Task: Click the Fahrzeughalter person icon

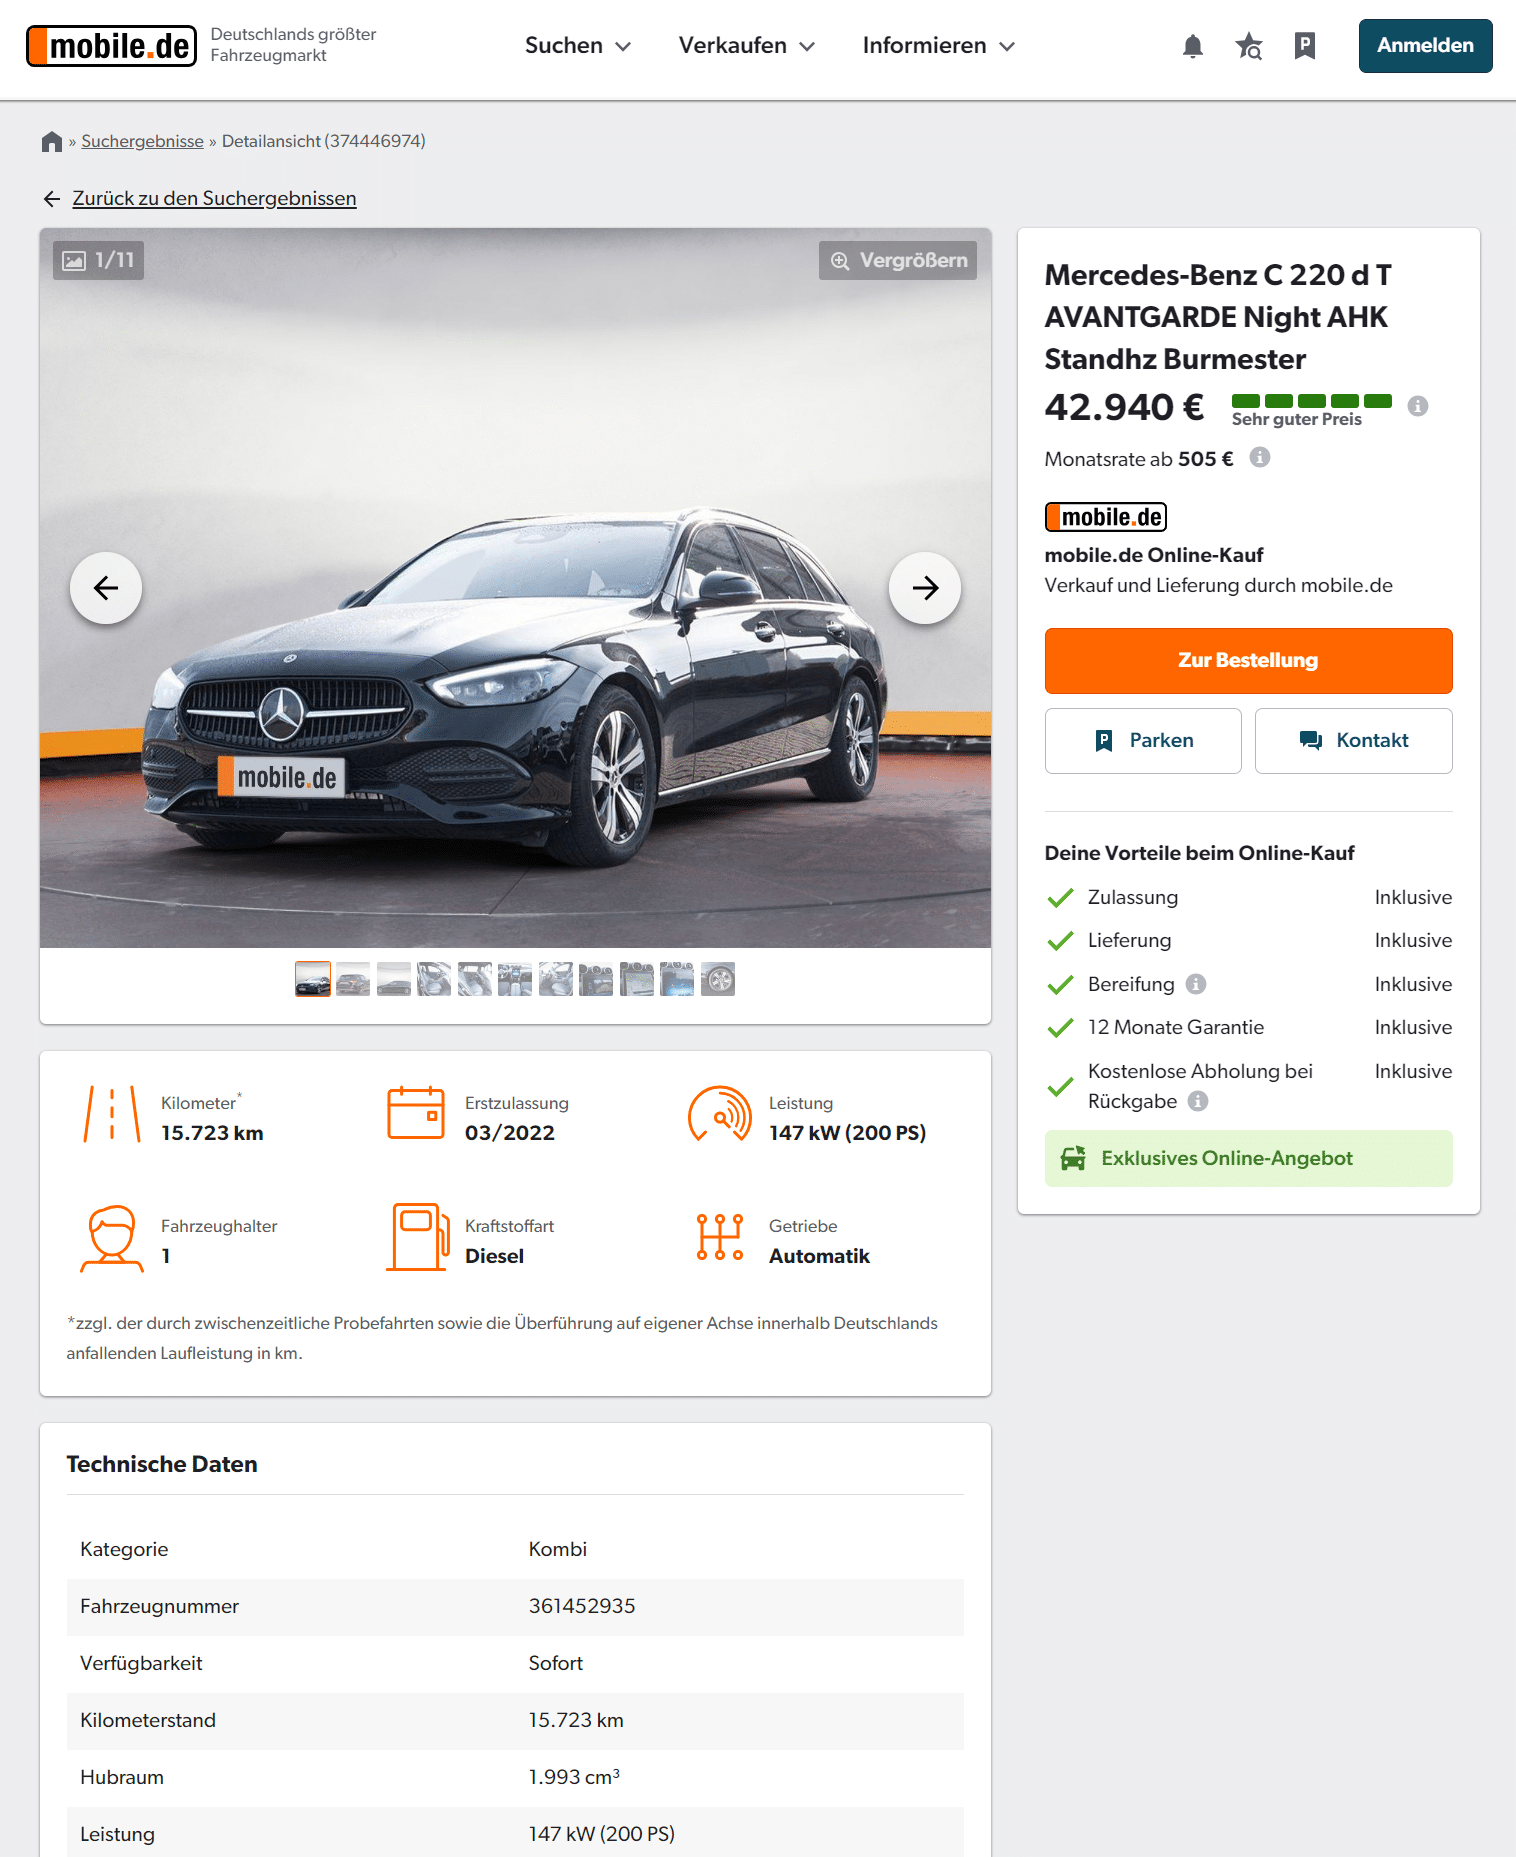Action: click(x=112, y=1238)
